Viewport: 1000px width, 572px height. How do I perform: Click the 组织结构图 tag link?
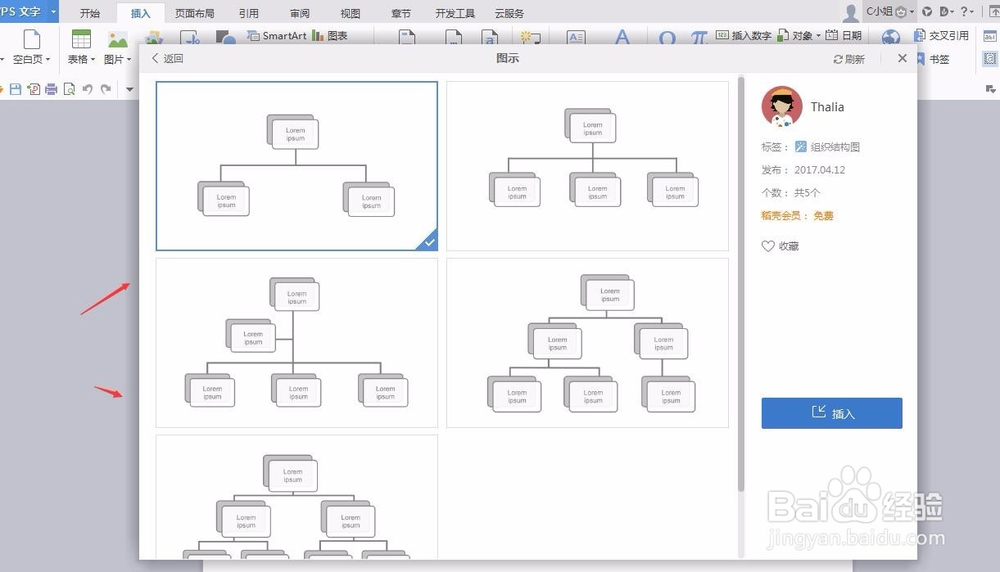pos(835,147)
